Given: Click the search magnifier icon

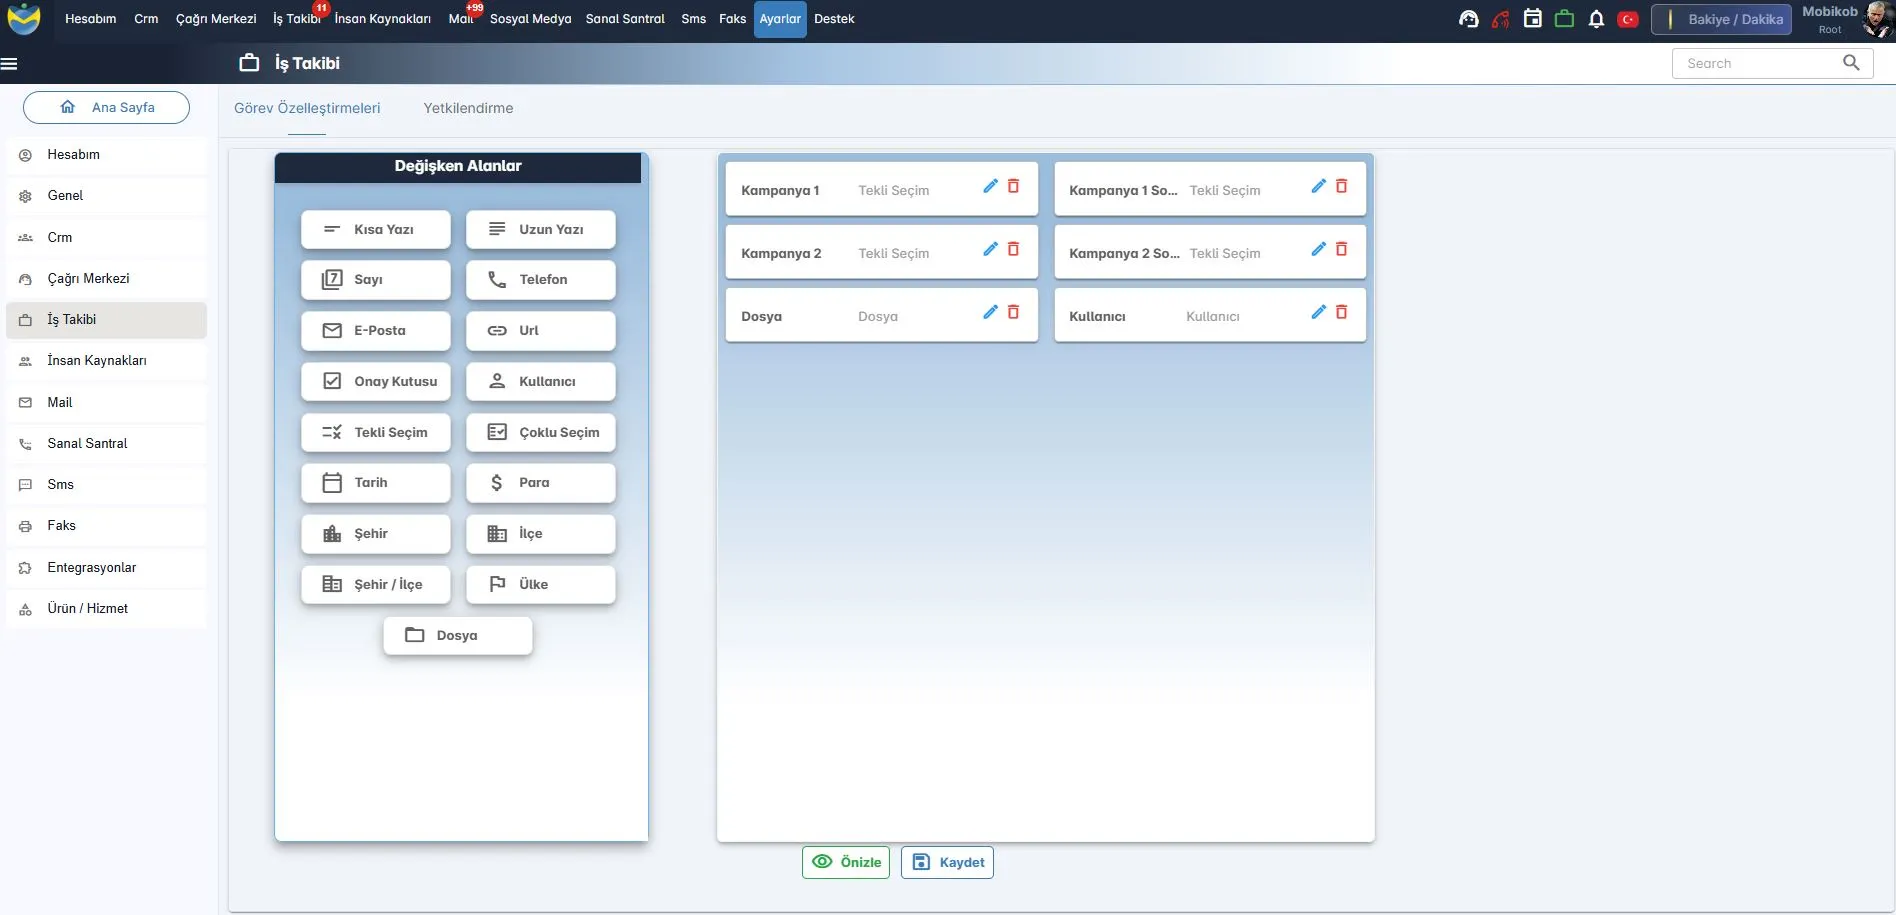Looking at the screenshot, I should 1851,63.
